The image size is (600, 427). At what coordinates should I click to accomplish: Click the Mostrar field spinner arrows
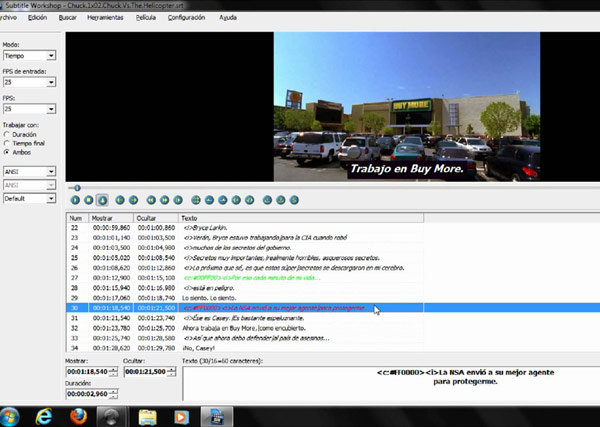pyautogui.click(x=114, y=372)
